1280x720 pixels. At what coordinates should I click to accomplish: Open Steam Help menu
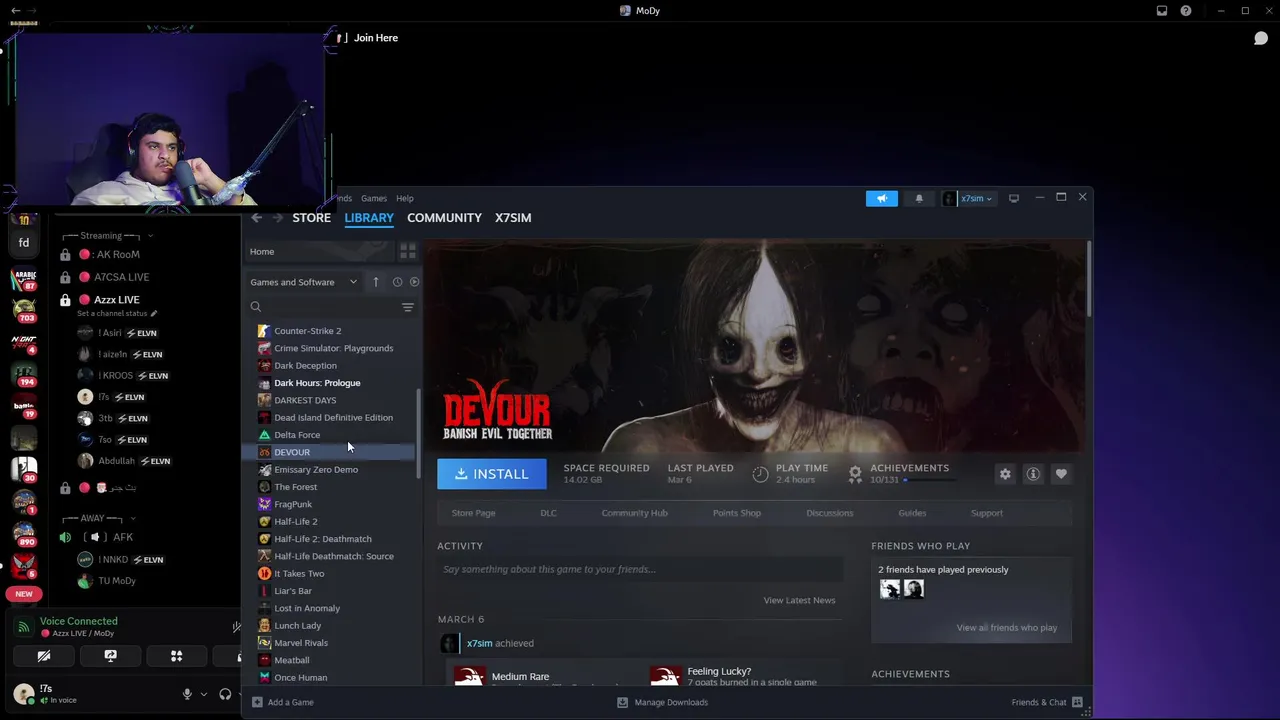point(404,198)
